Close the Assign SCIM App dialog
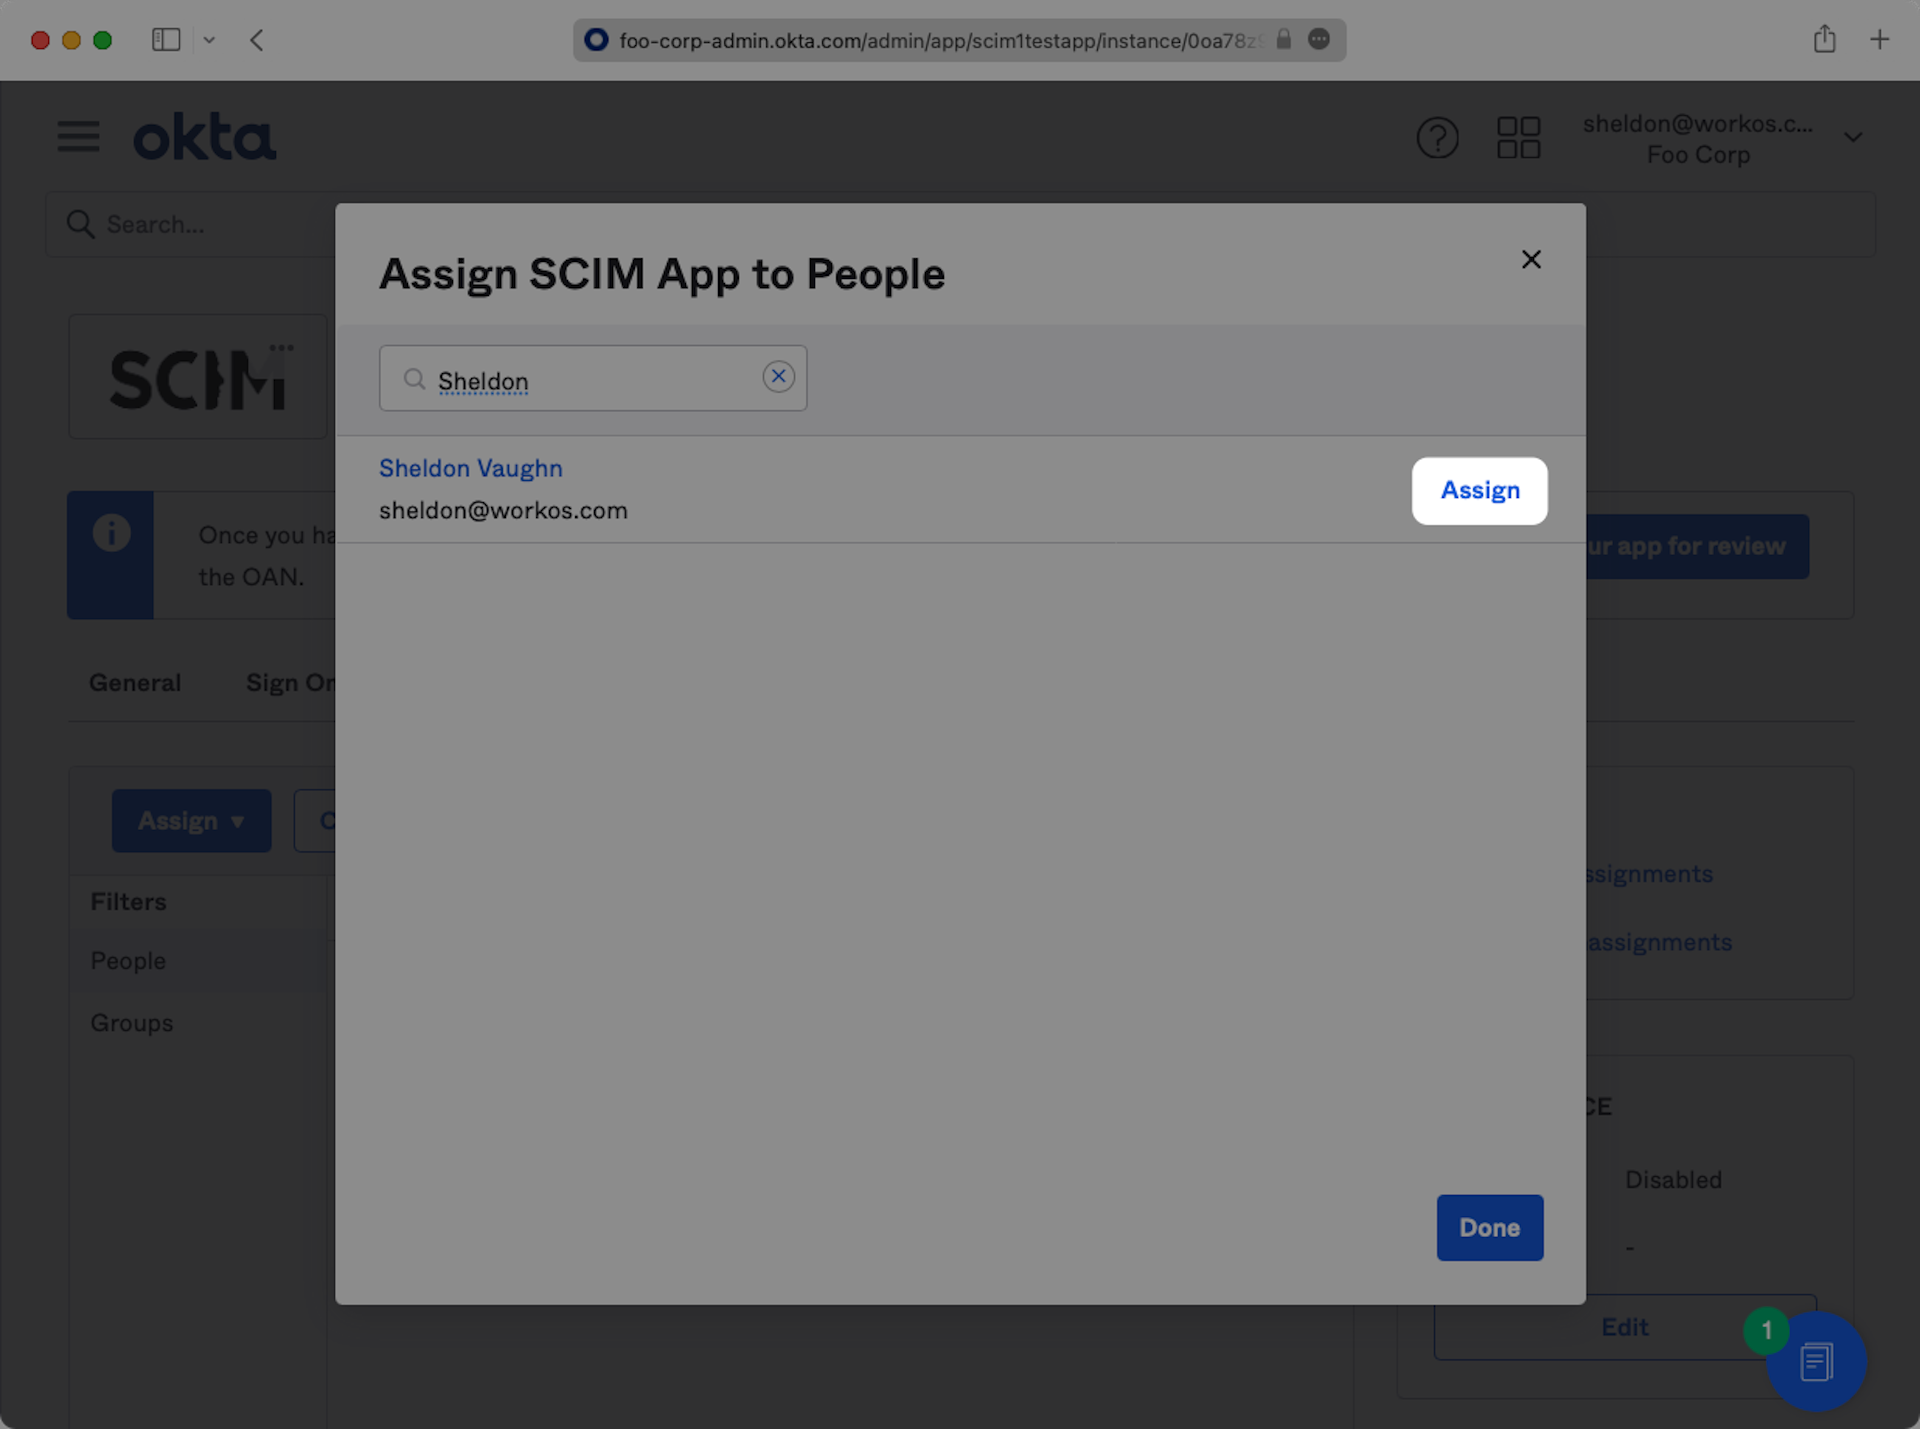 click(1531, 260)
